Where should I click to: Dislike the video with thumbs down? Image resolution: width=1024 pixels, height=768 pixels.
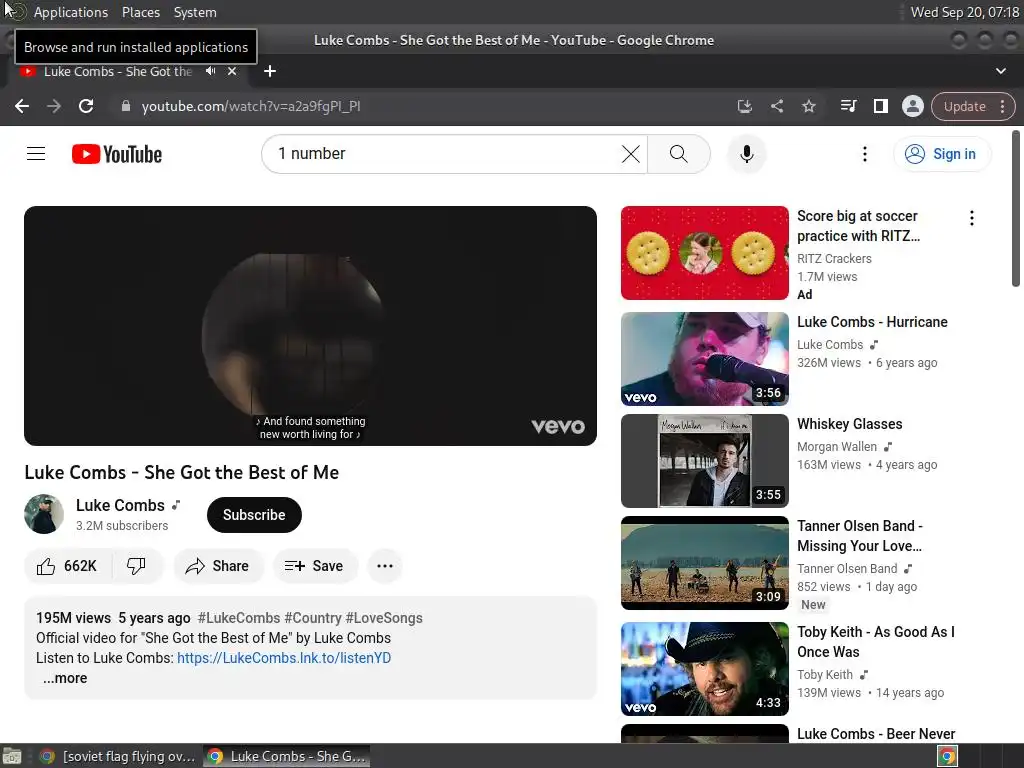tap(136, 566)
